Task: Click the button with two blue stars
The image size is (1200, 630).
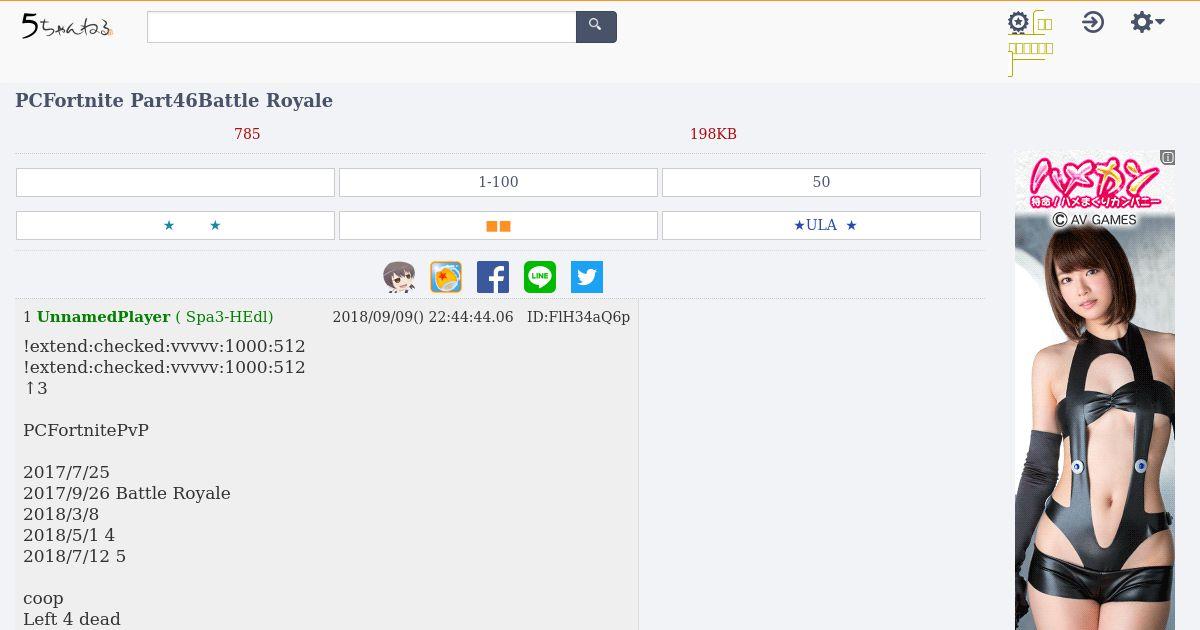Action: click(x=175, y=225)
